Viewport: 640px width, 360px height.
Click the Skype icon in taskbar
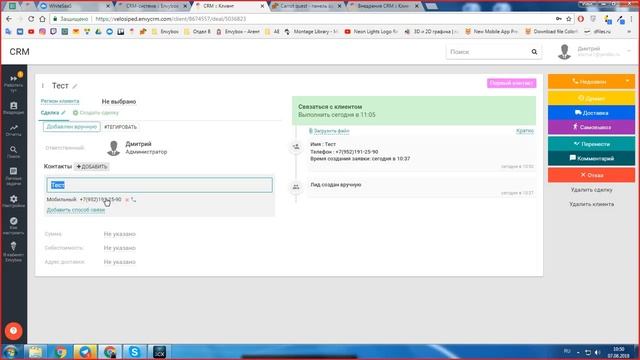[x=135, y=352]
